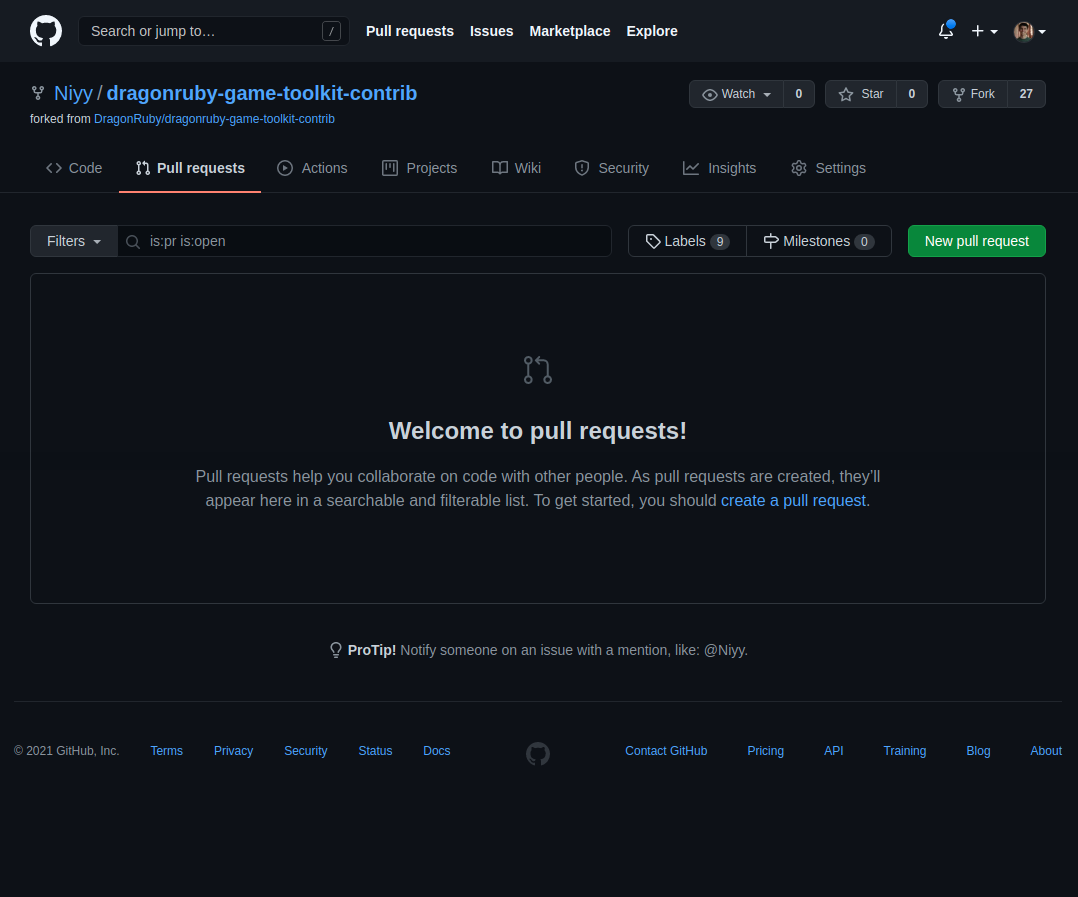Screen dimensions: 1078x897
Task: Open Security footer link
Action: coord(305,751)
